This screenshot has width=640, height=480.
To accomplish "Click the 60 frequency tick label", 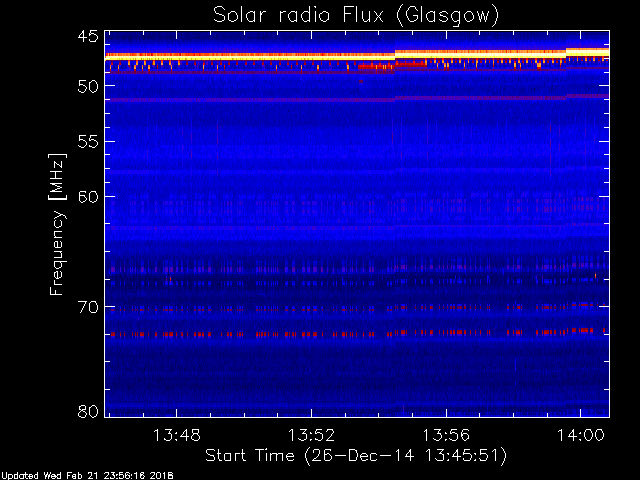I will pos(88,197).
